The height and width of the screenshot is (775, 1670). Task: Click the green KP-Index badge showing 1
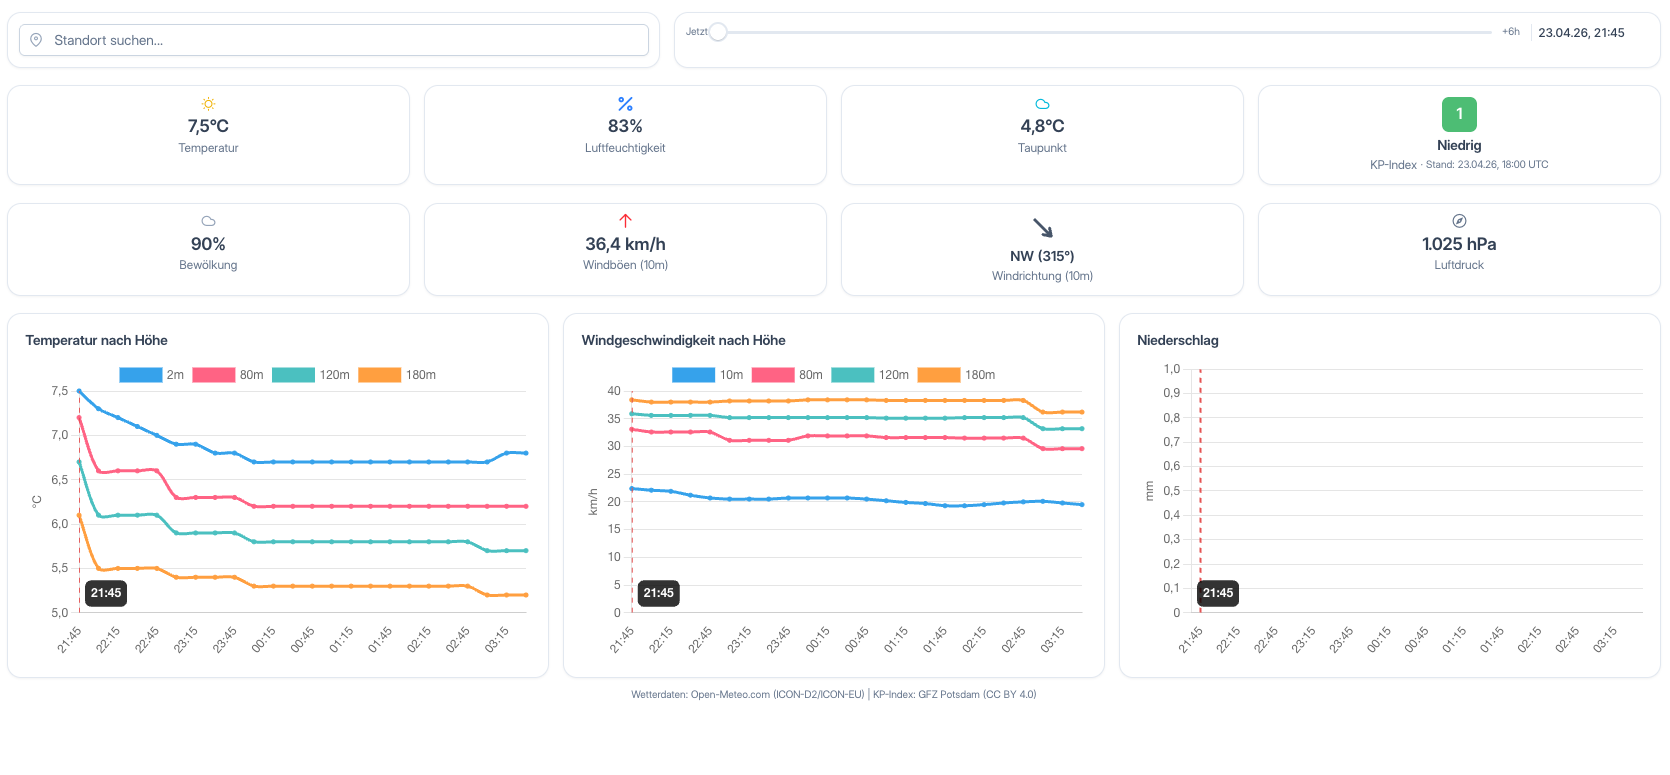(1459, 114)
